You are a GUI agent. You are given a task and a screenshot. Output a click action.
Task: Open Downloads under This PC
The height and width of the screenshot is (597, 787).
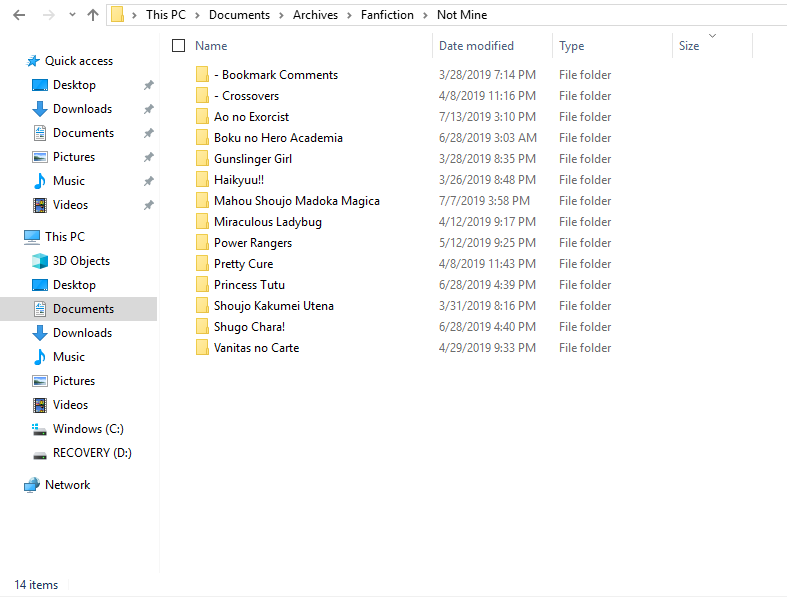tap(82, 333)
